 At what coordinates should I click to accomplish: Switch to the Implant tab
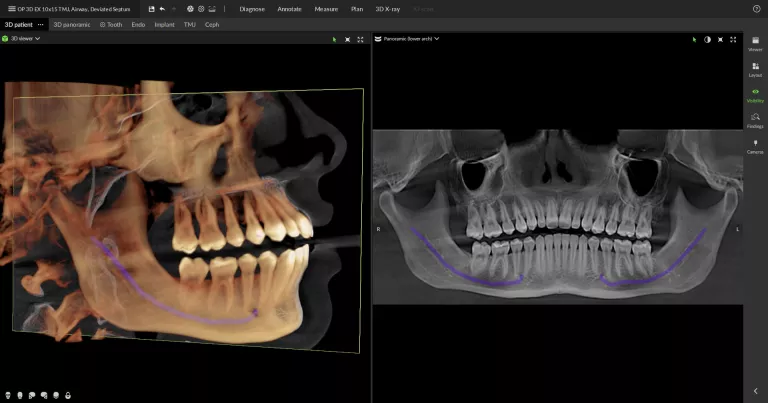165,24
